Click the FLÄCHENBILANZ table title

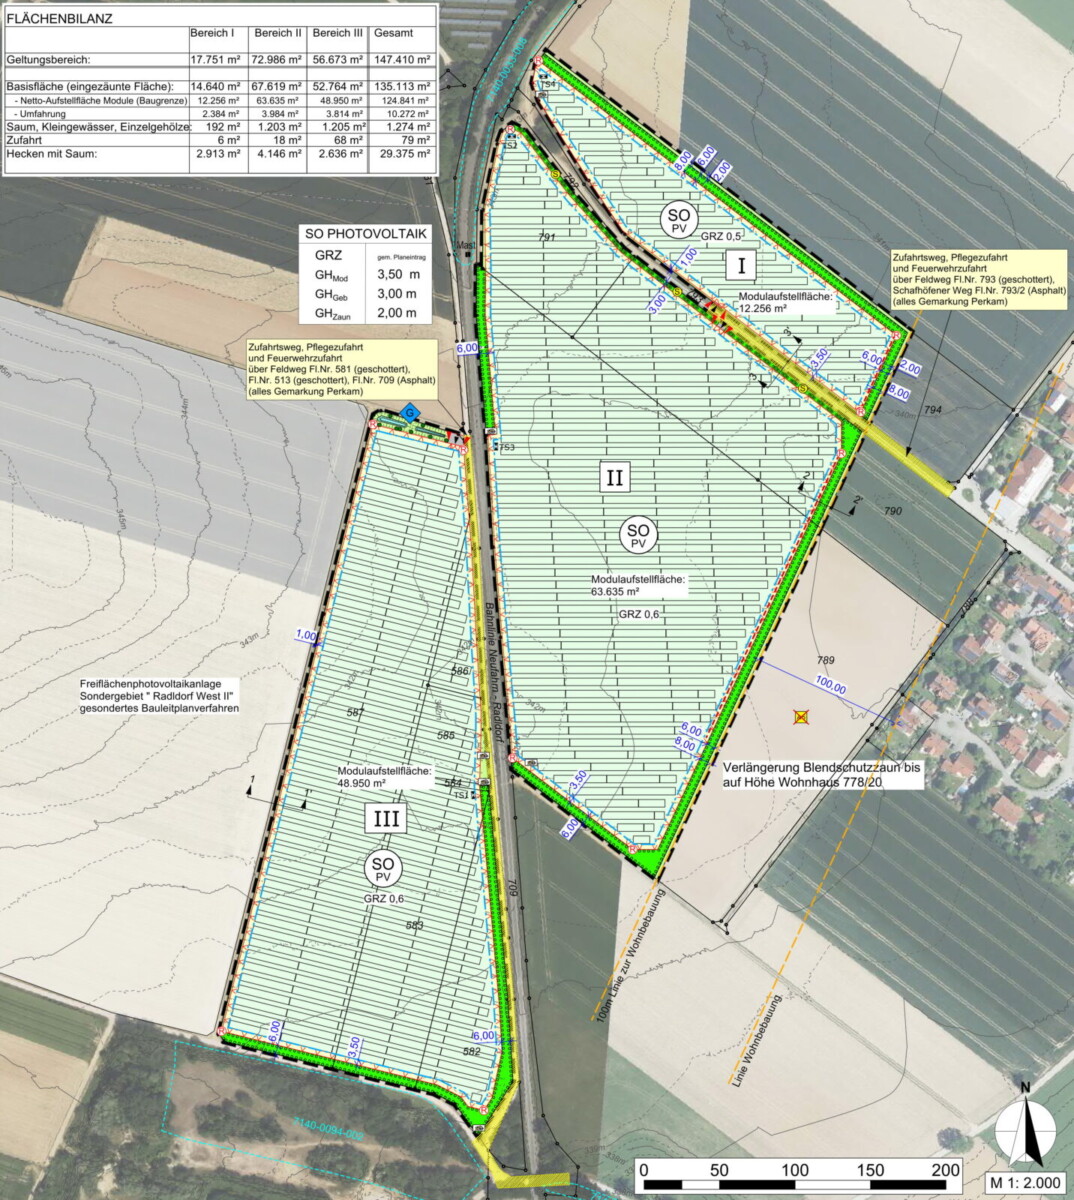click(60, 18)
